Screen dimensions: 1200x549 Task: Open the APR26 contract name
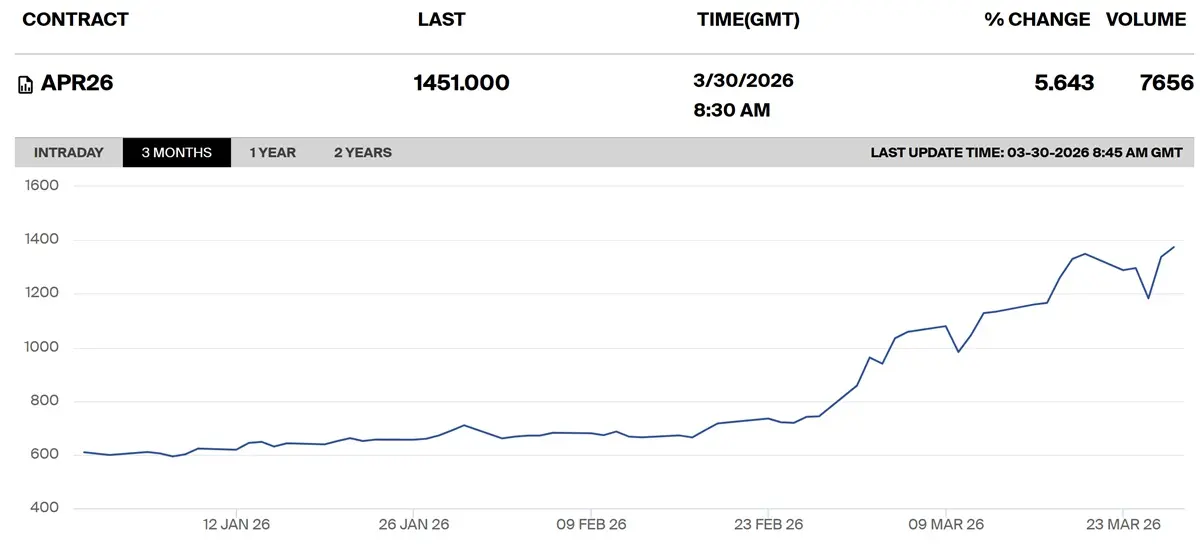(77, 84)
